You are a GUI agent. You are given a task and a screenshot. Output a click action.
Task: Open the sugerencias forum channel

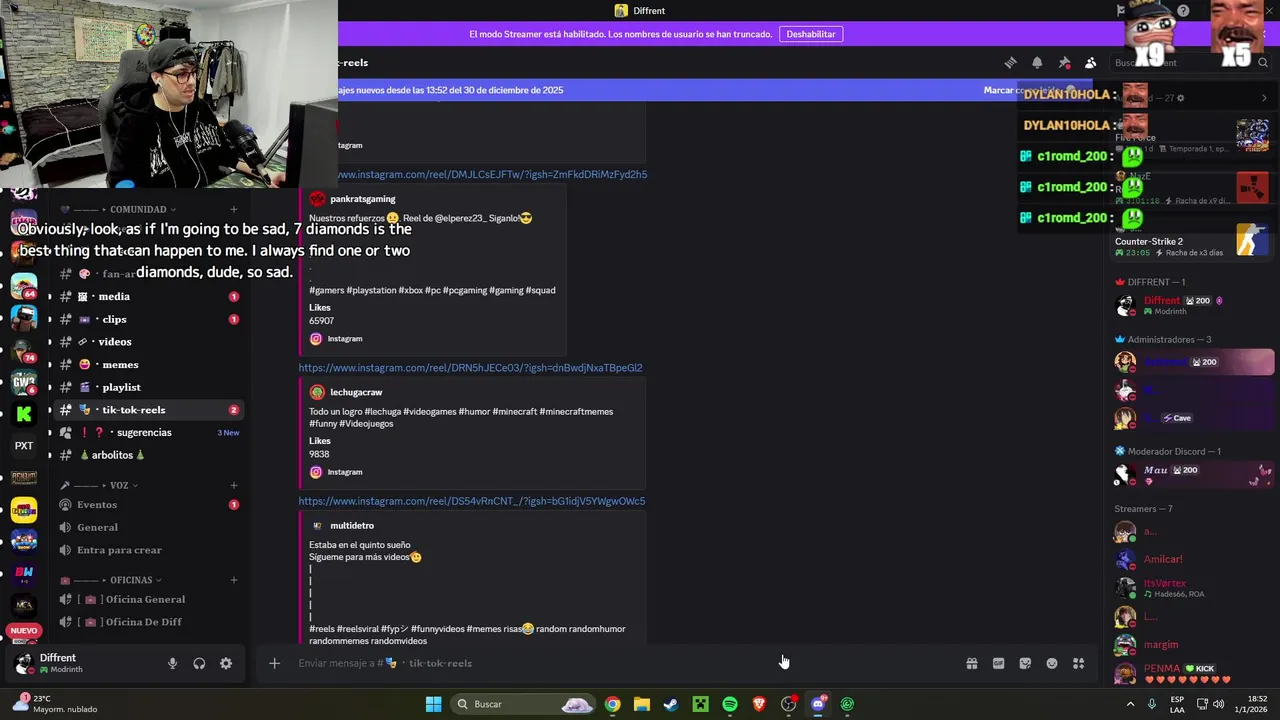pyautogui.click(x=148, y=433)
